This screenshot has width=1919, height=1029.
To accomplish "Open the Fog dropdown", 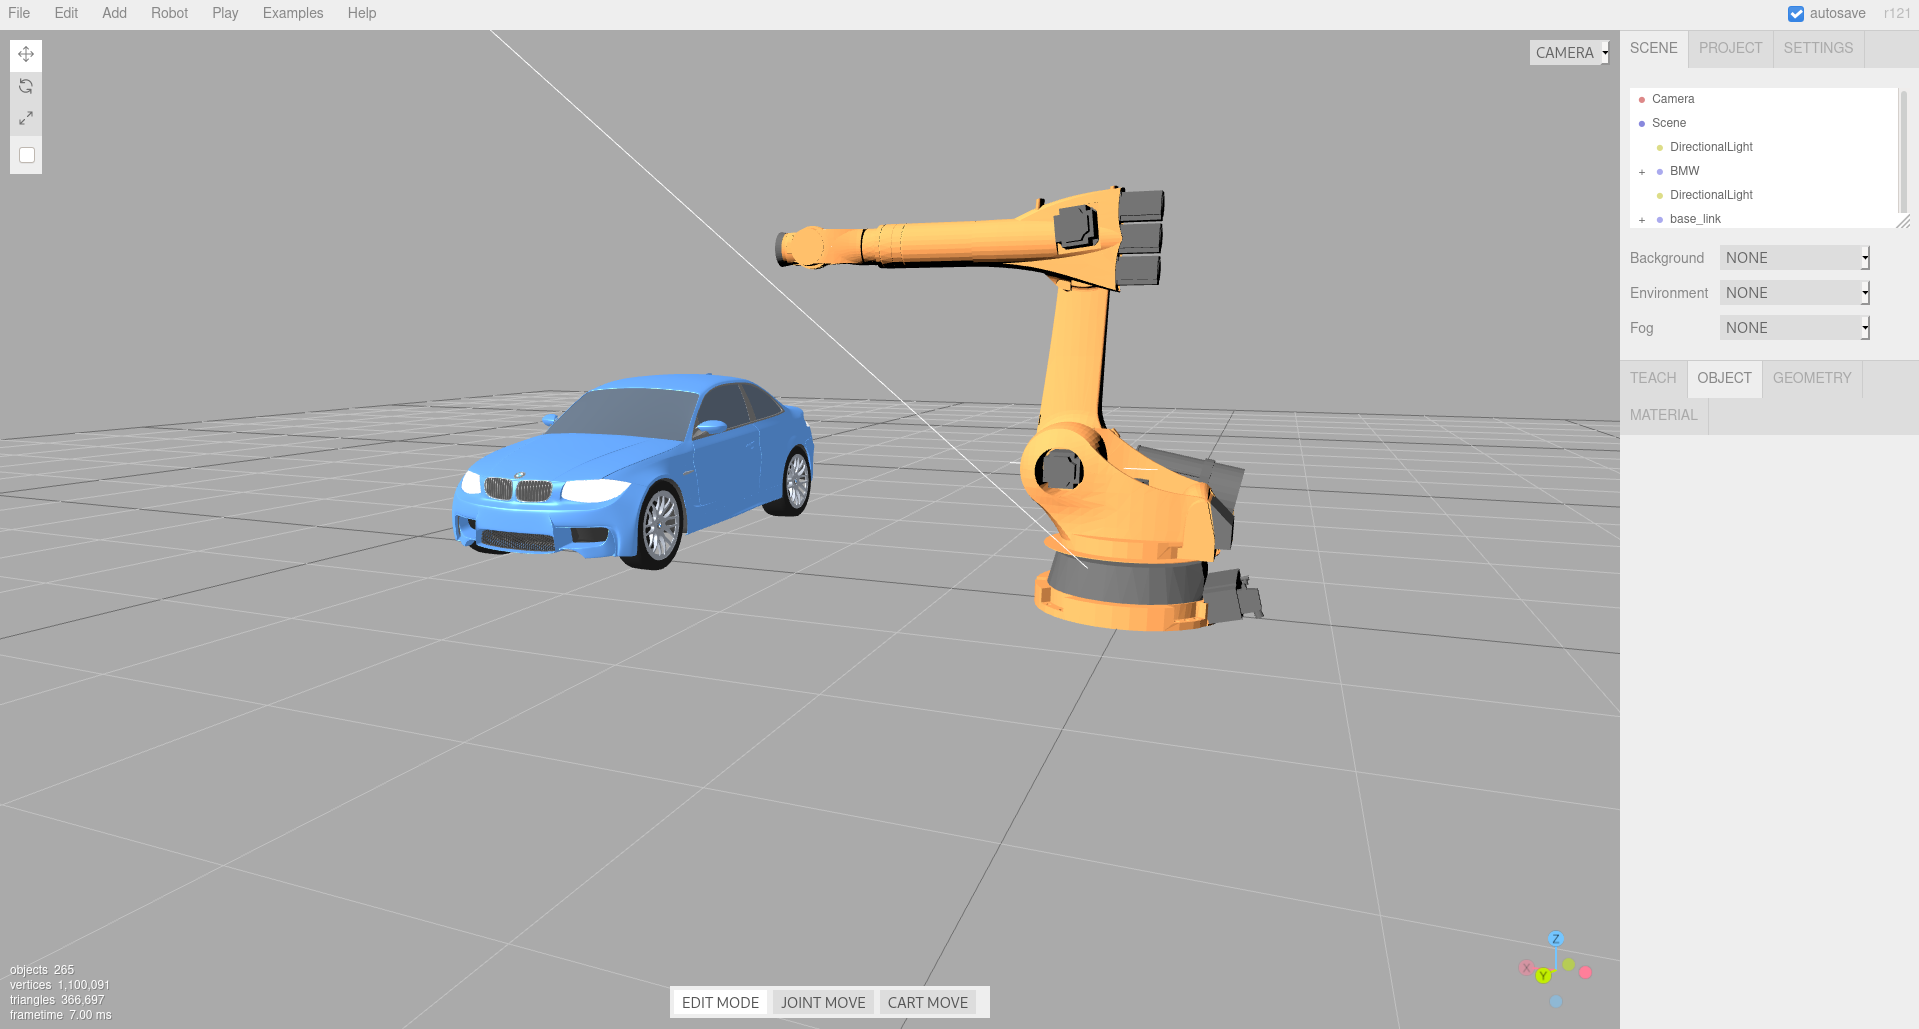I will click(x=1794, y=328).
